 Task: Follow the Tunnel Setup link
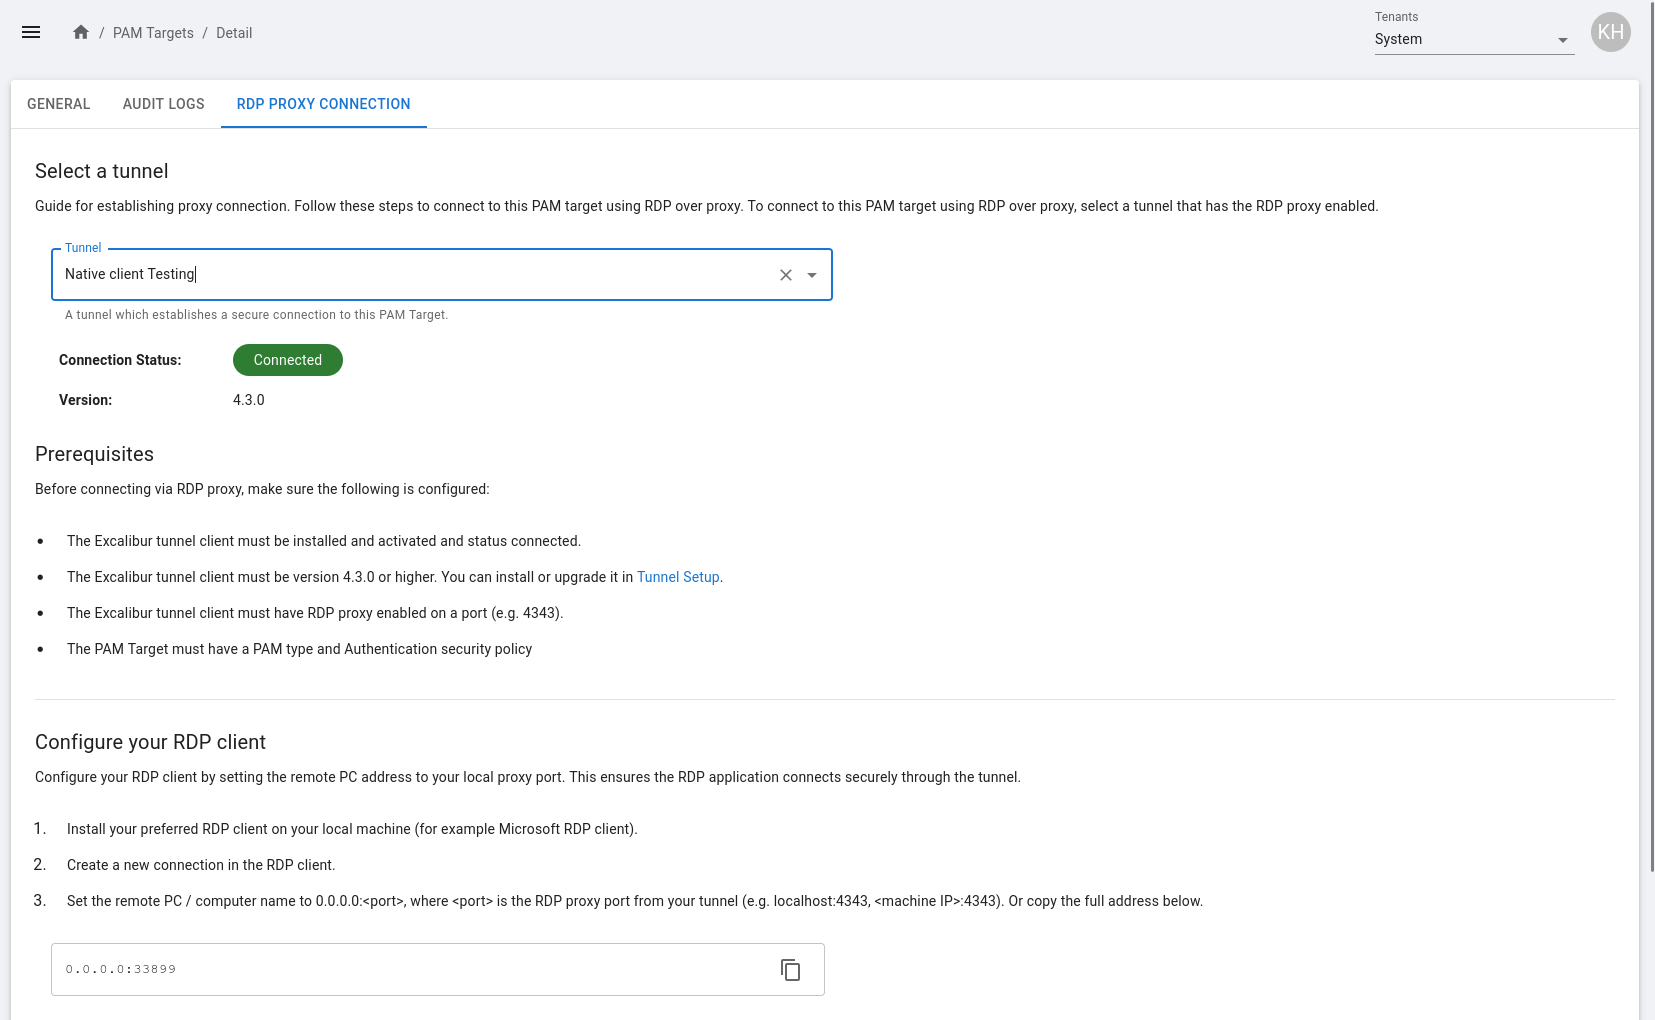[x=678, y=577]
